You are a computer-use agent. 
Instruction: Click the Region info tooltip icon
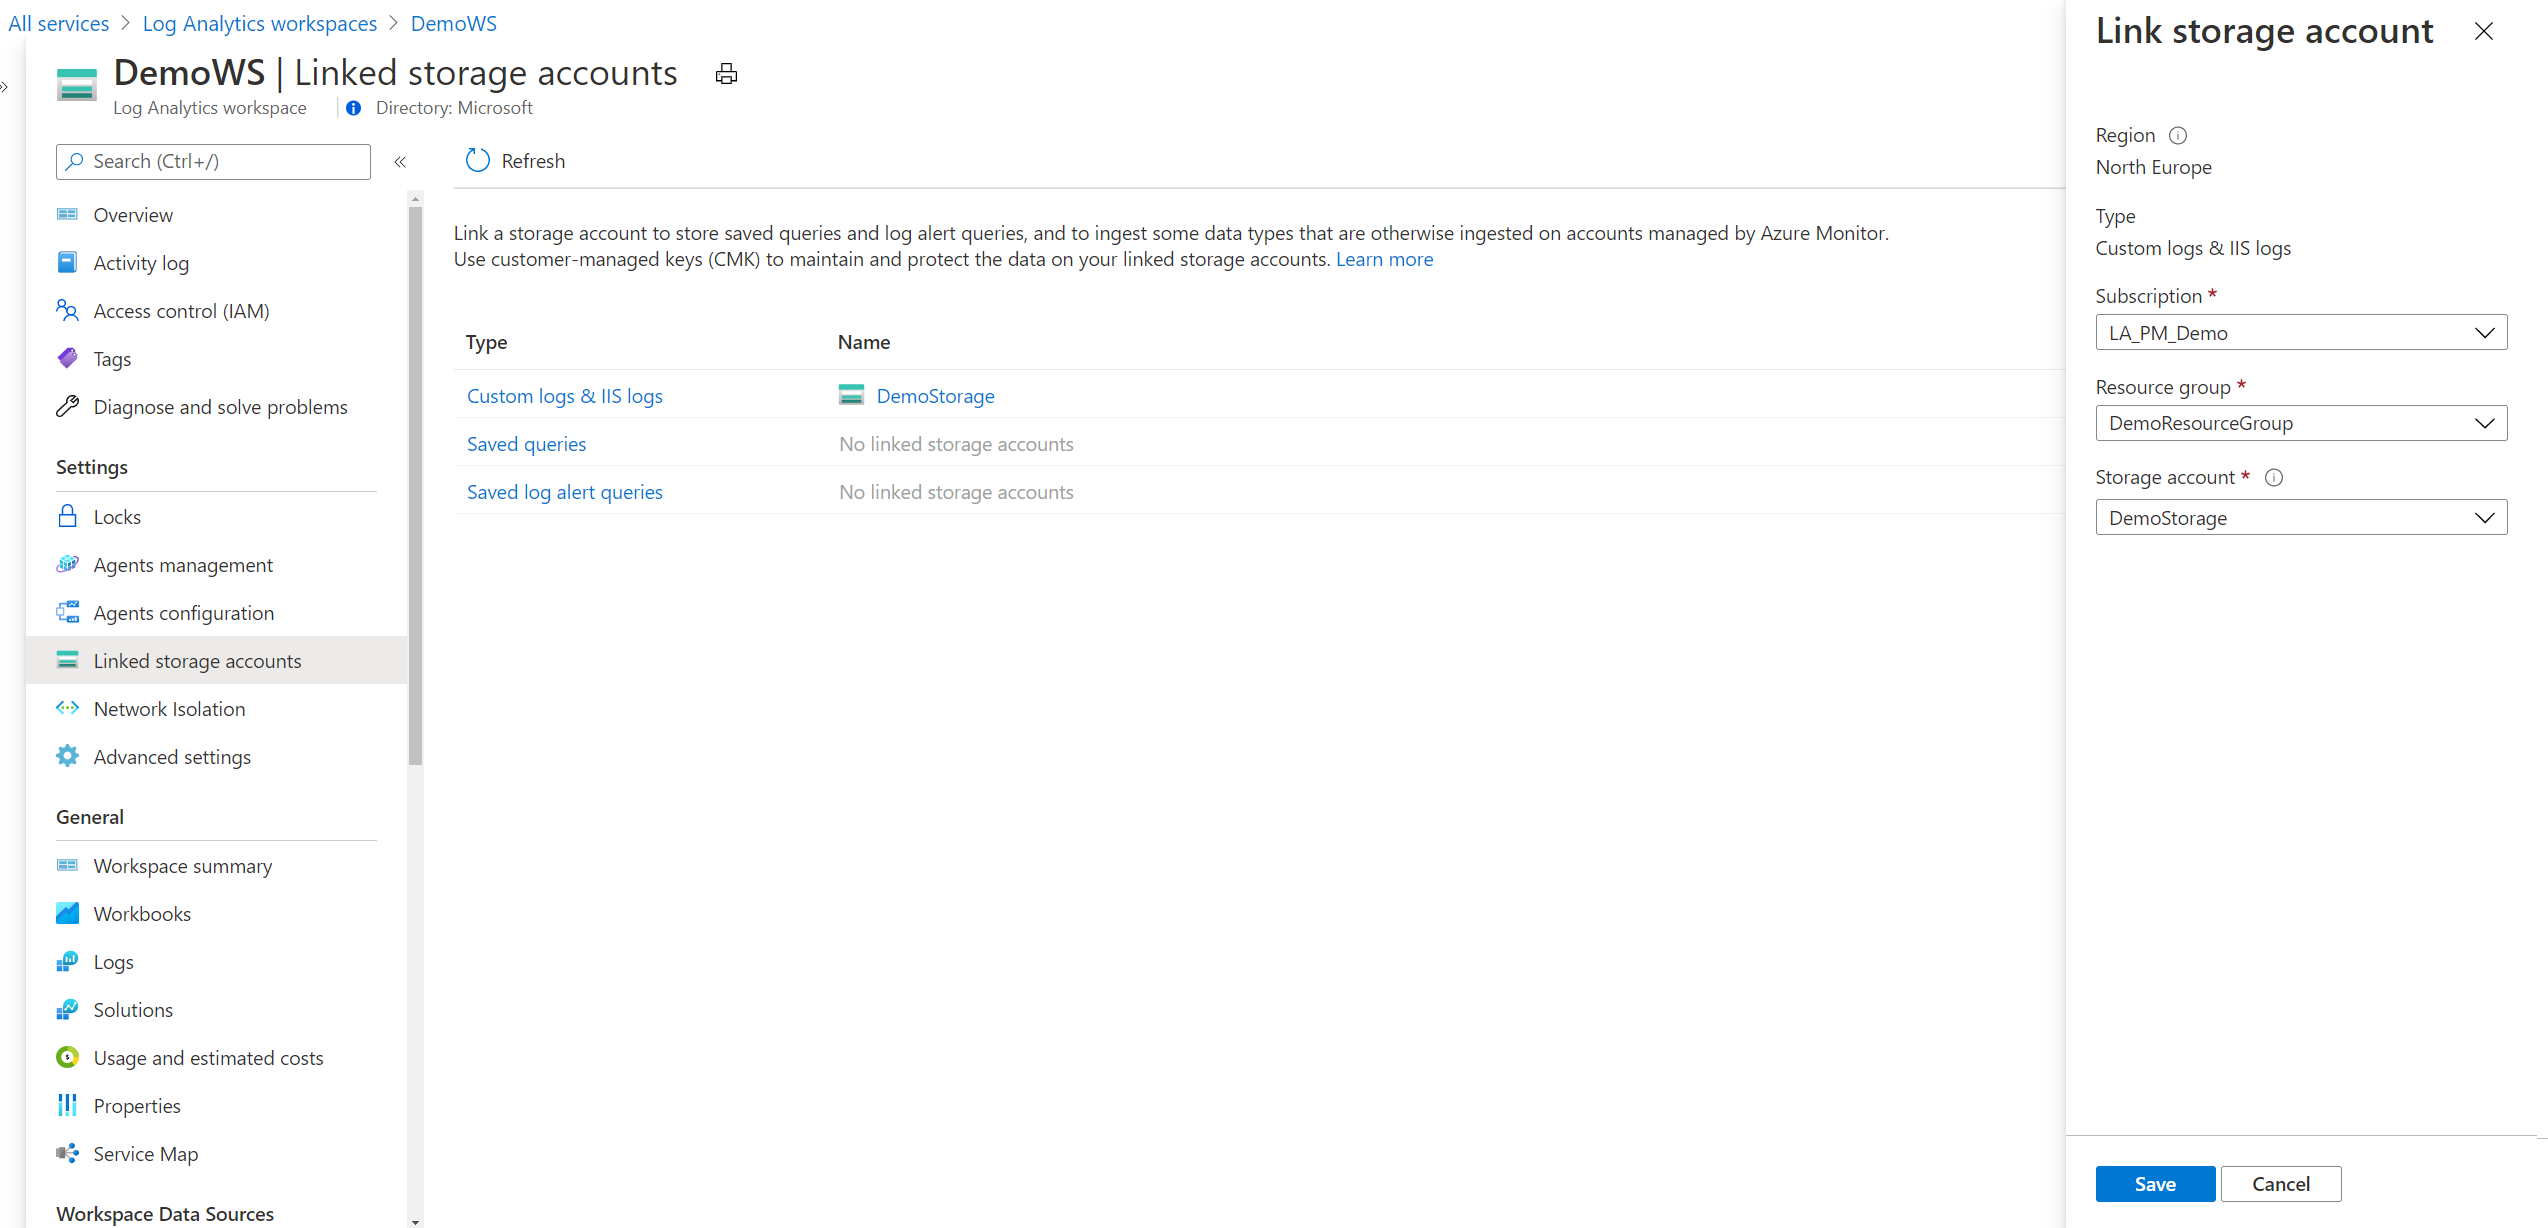(x=2179, y=135)
